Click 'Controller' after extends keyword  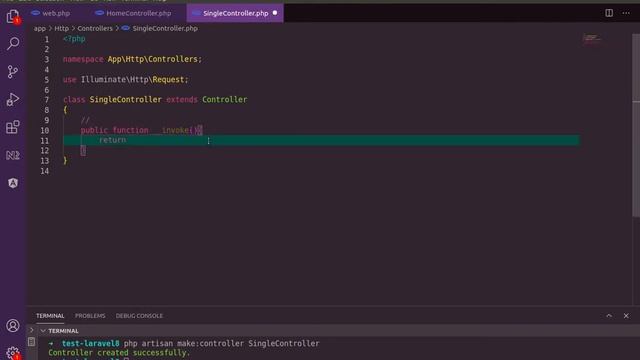[x=224, y=100]
